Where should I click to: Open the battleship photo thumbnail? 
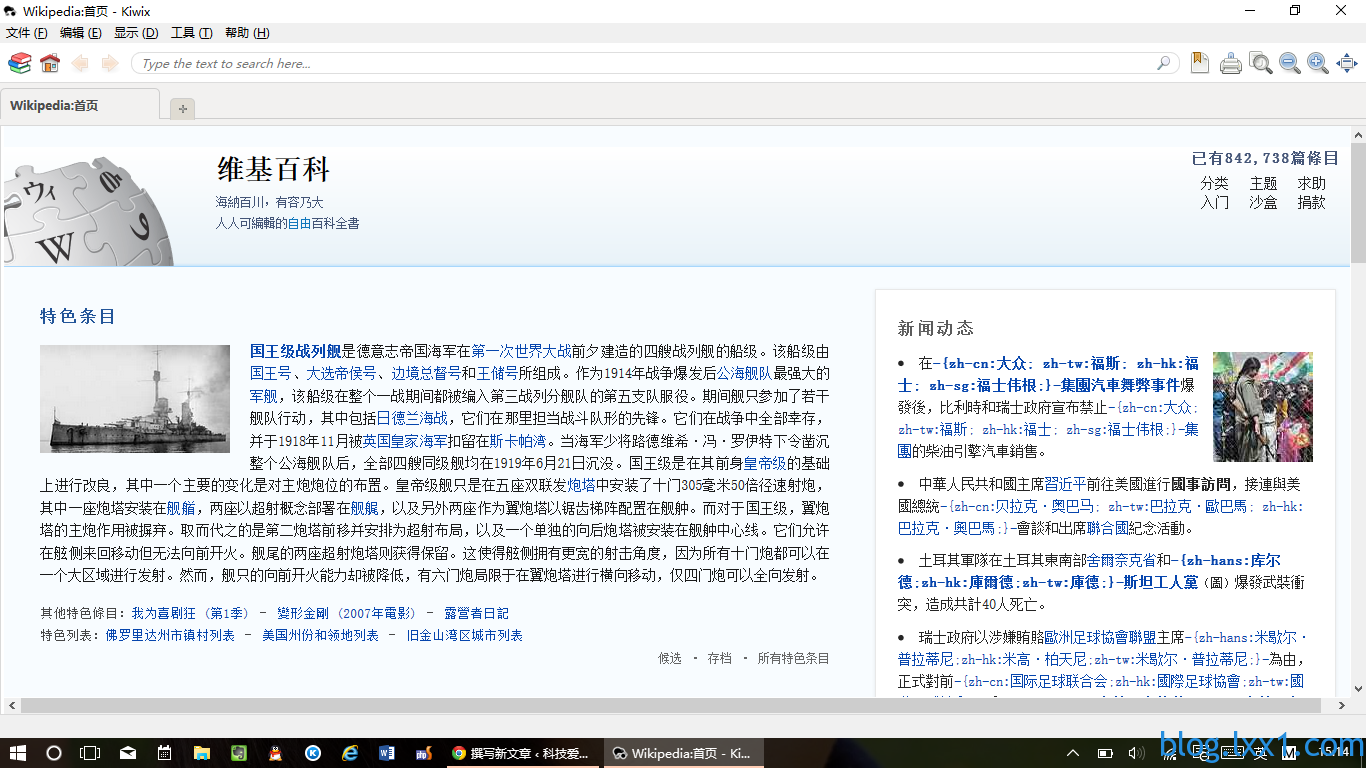click(x=135, y=399)
